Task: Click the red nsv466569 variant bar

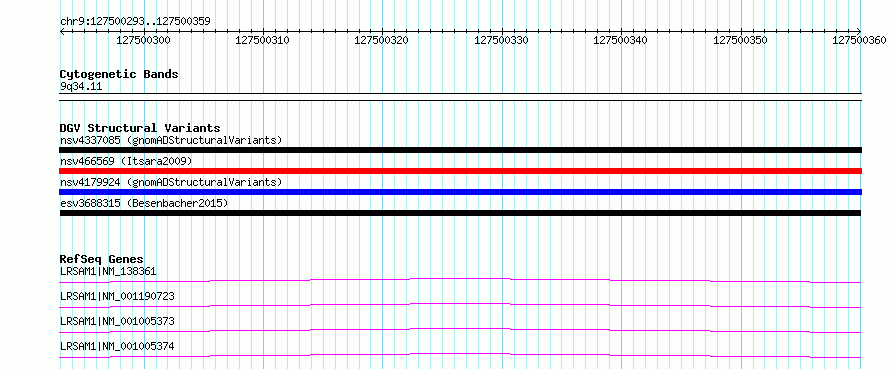Action: pos(460,171)
